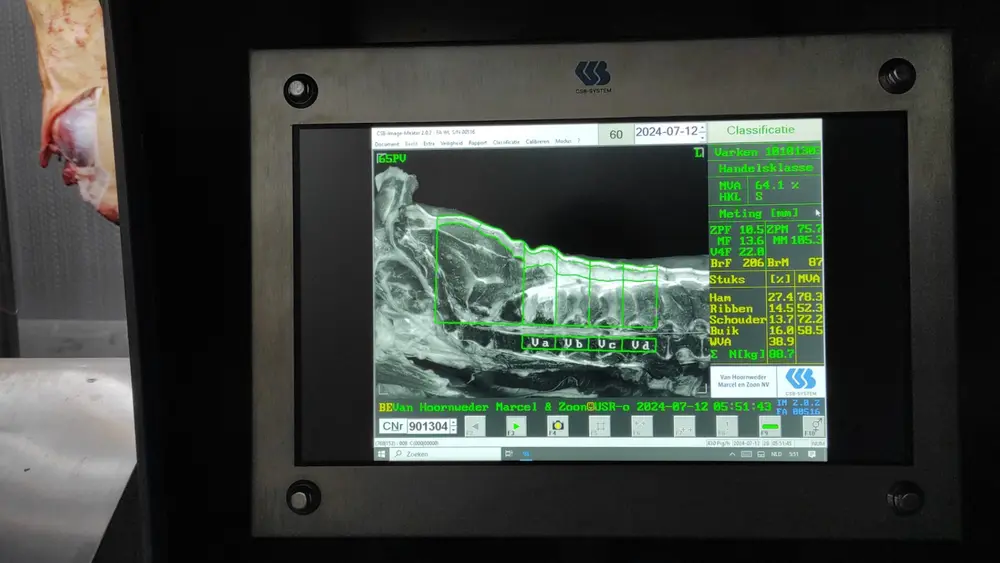1000x563 pixels.
Task: Open the notification center icon
Action: 812,454
